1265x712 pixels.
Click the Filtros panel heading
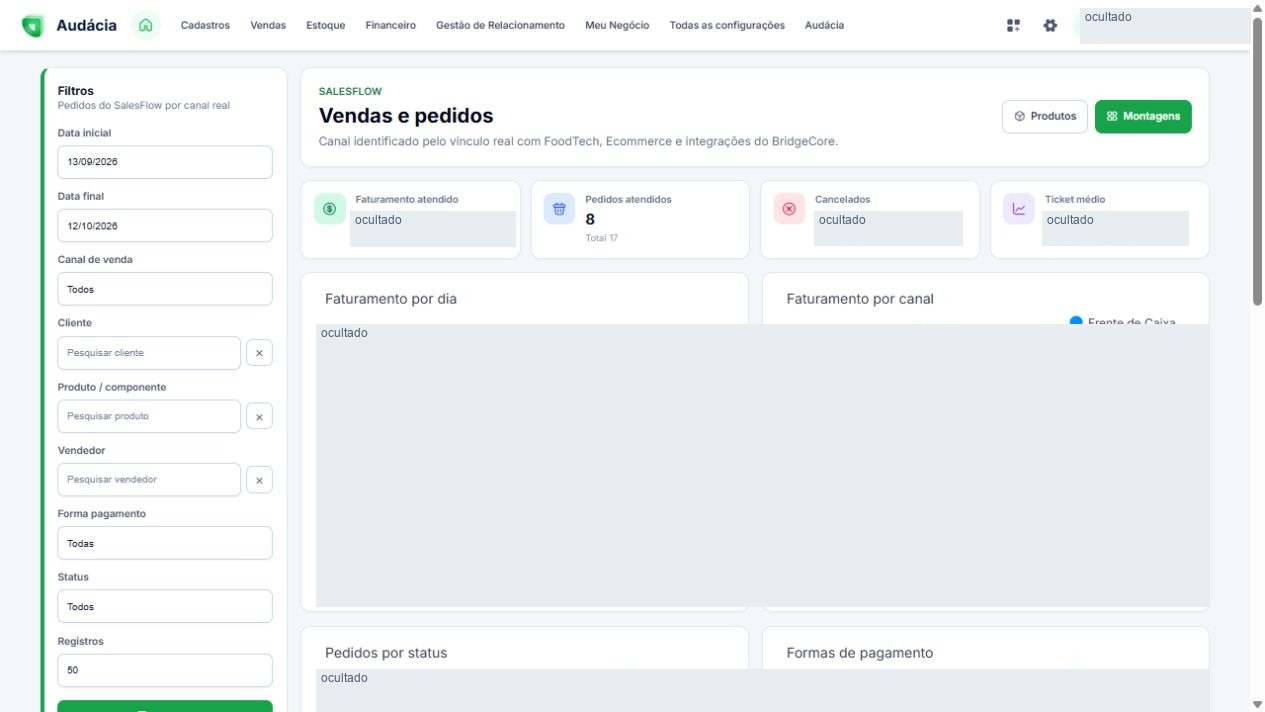tap(76, 91)
